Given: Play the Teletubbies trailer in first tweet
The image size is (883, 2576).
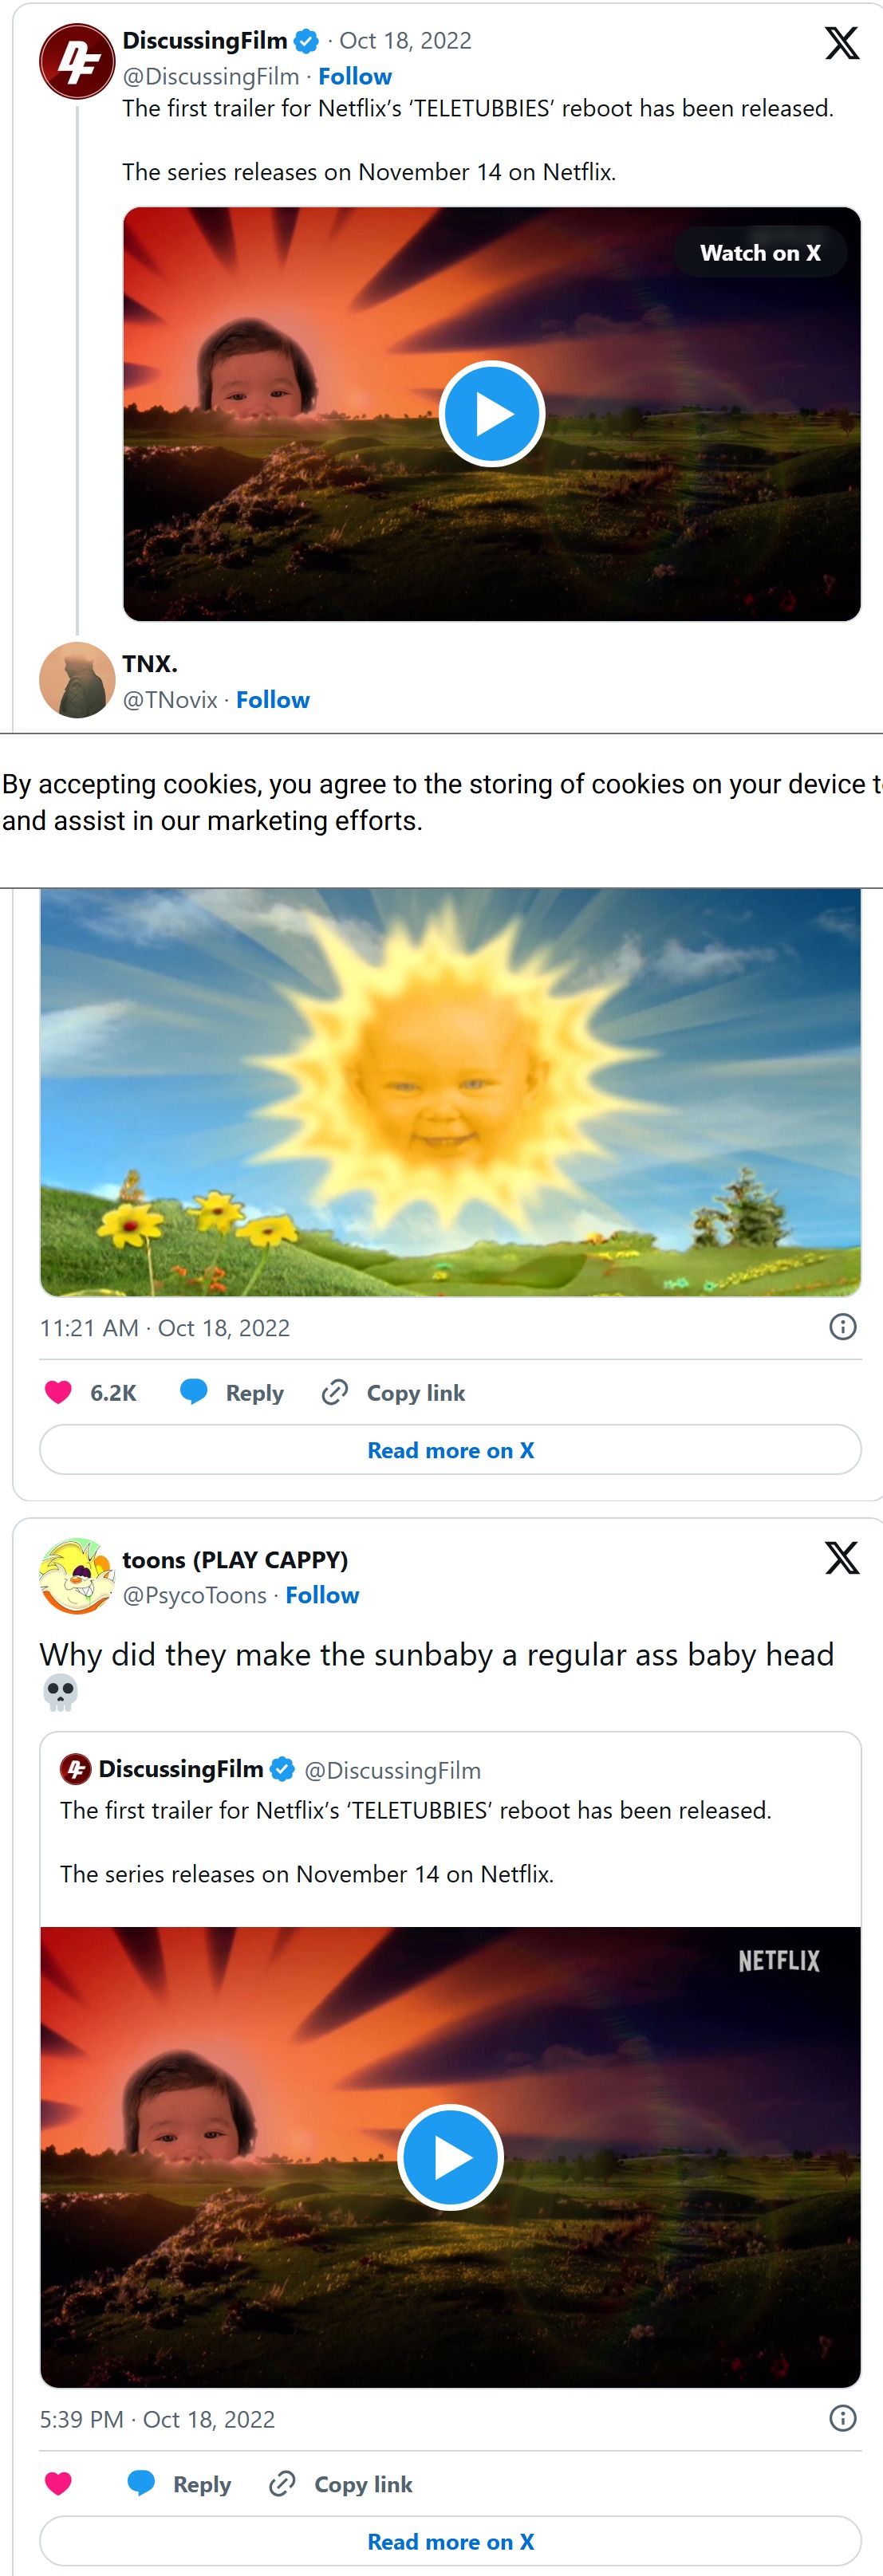Looking at the screenshot, I should tap(491, 414).
